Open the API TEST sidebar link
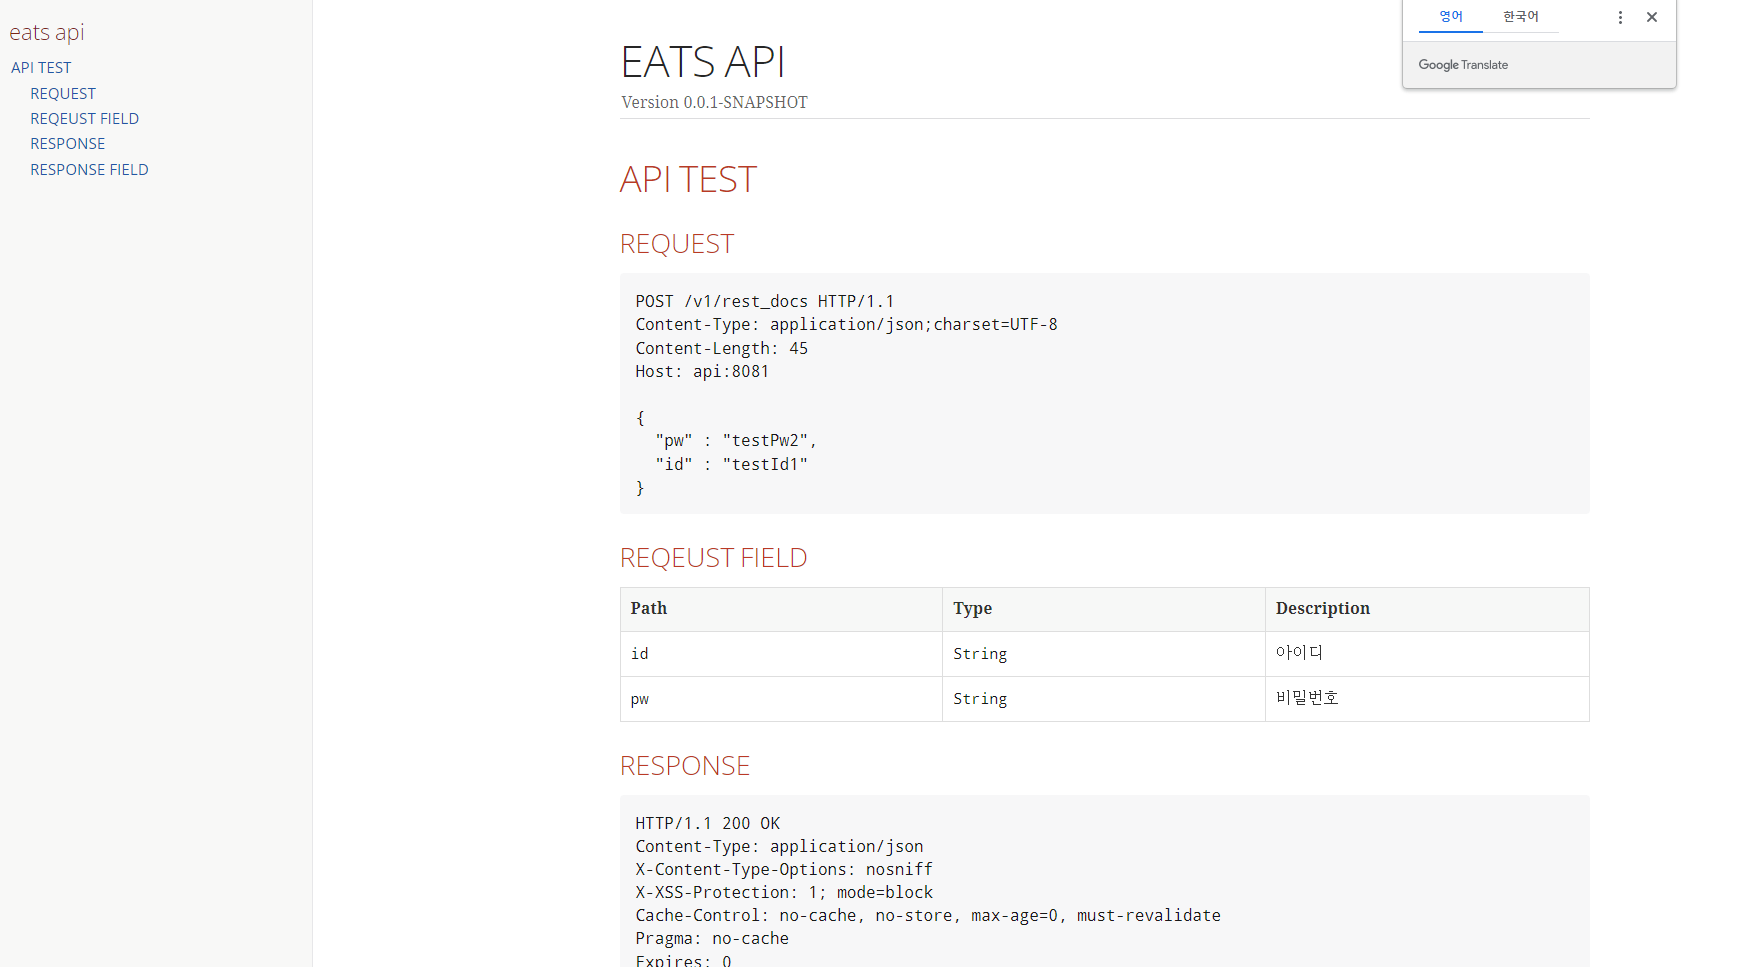 41,67
